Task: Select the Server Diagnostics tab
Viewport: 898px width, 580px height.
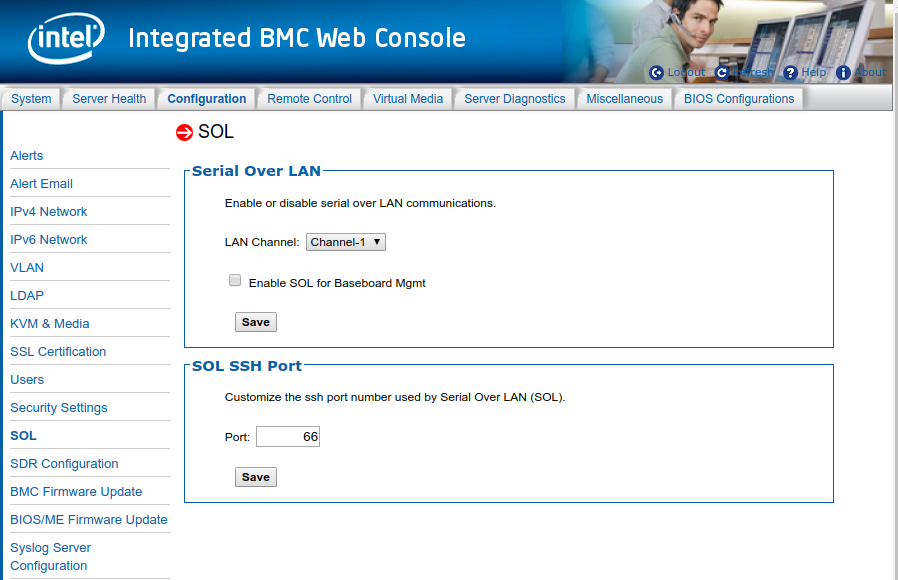Action: (x=514, y=98)
